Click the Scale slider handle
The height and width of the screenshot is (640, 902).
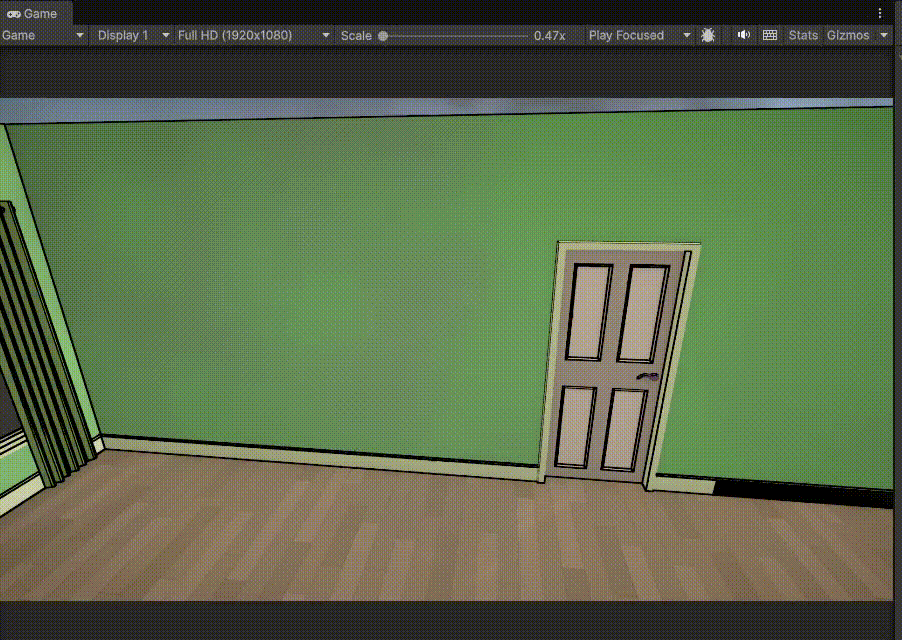click(383, 36)
